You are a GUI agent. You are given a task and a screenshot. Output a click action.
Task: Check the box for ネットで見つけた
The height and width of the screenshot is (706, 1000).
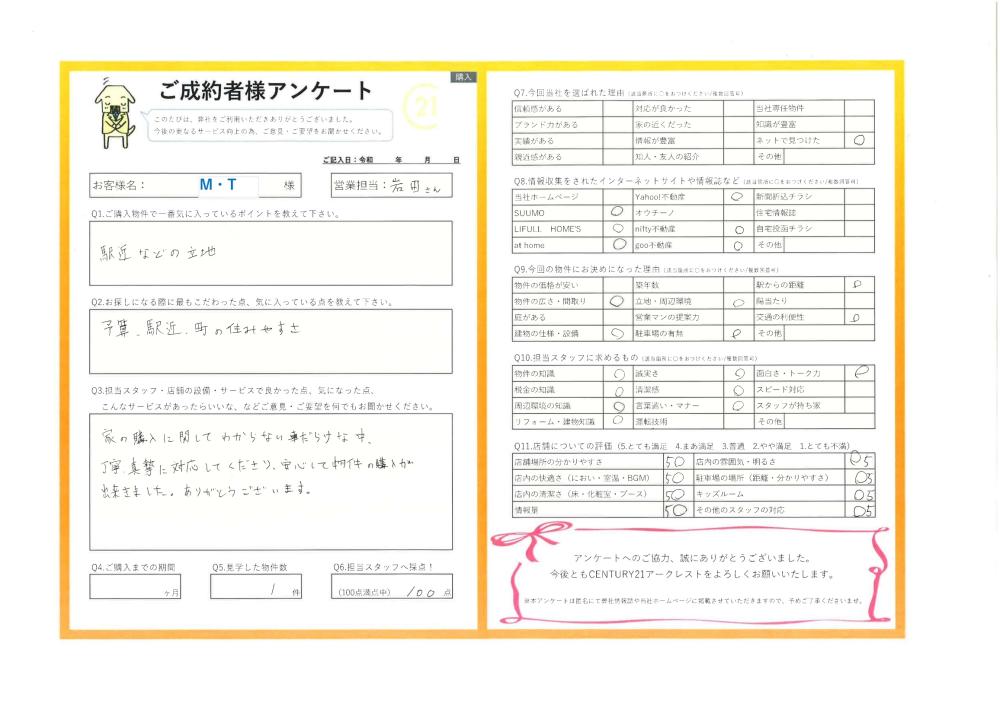click(x=859, y=141)
